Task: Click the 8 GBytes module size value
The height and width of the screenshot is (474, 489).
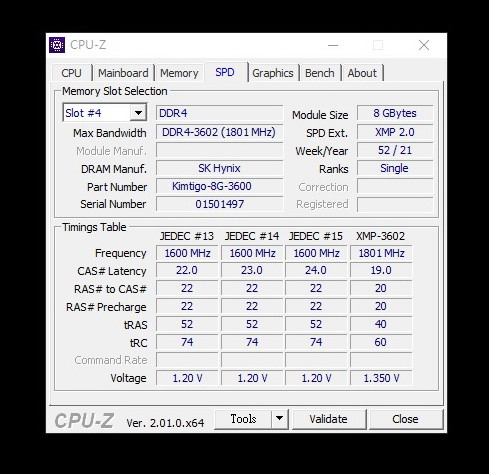Action: 395,113
